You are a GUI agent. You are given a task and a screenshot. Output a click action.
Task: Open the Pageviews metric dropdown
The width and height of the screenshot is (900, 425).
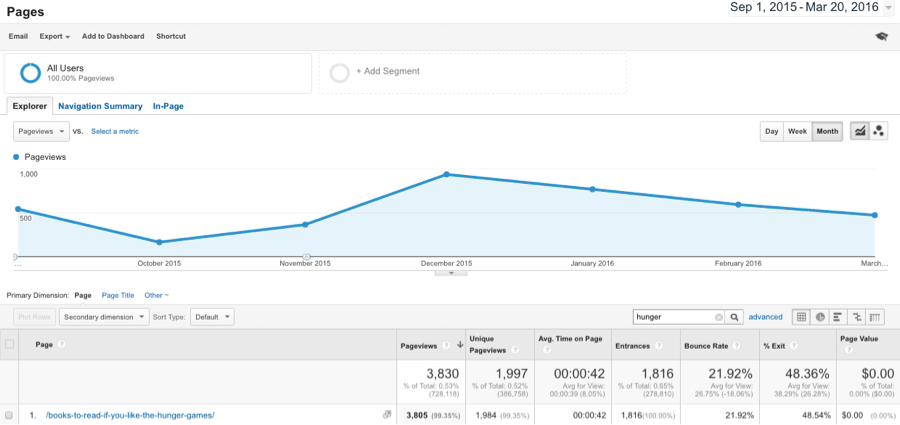(x=41, y=132)
